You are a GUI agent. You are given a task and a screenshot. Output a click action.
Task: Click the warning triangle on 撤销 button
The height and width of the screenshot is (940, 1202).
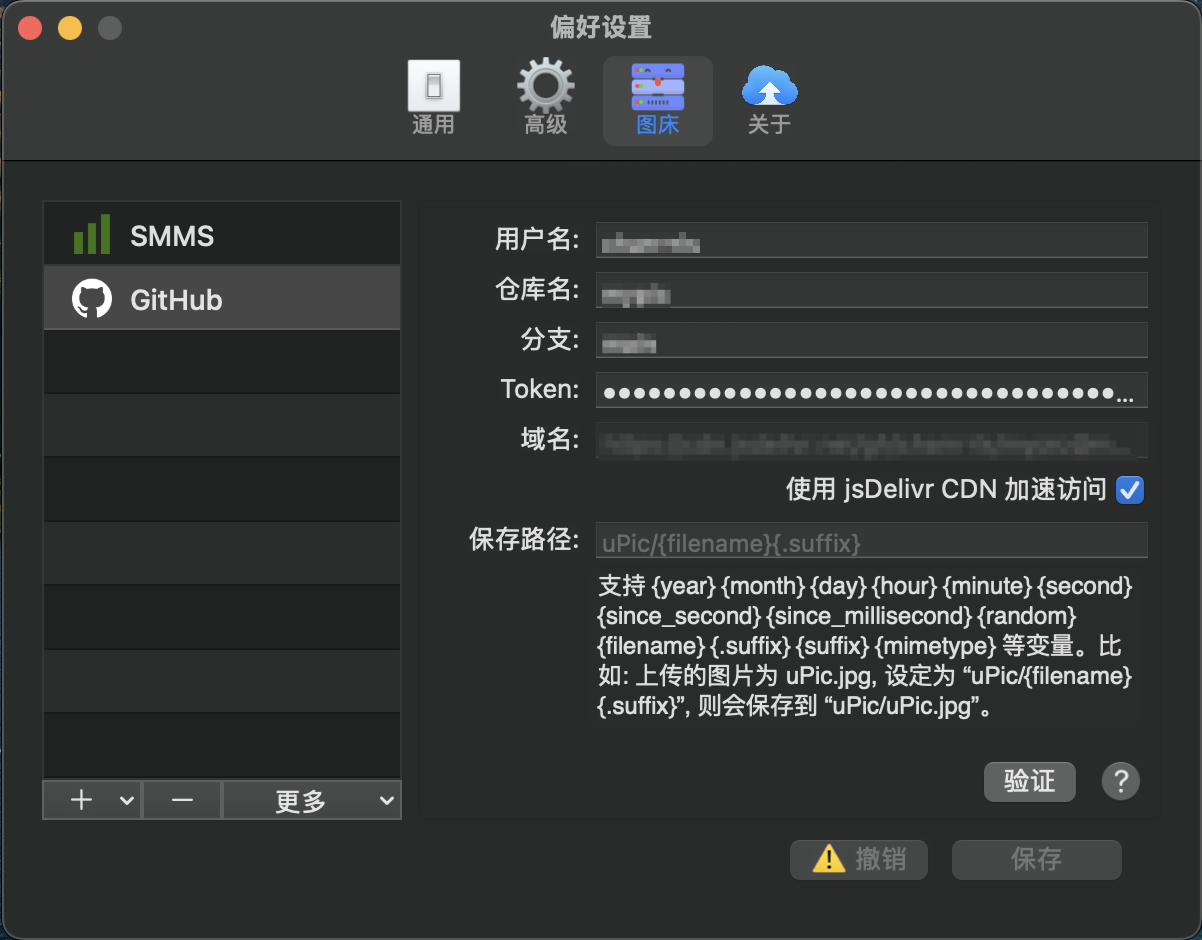(825, 859)
